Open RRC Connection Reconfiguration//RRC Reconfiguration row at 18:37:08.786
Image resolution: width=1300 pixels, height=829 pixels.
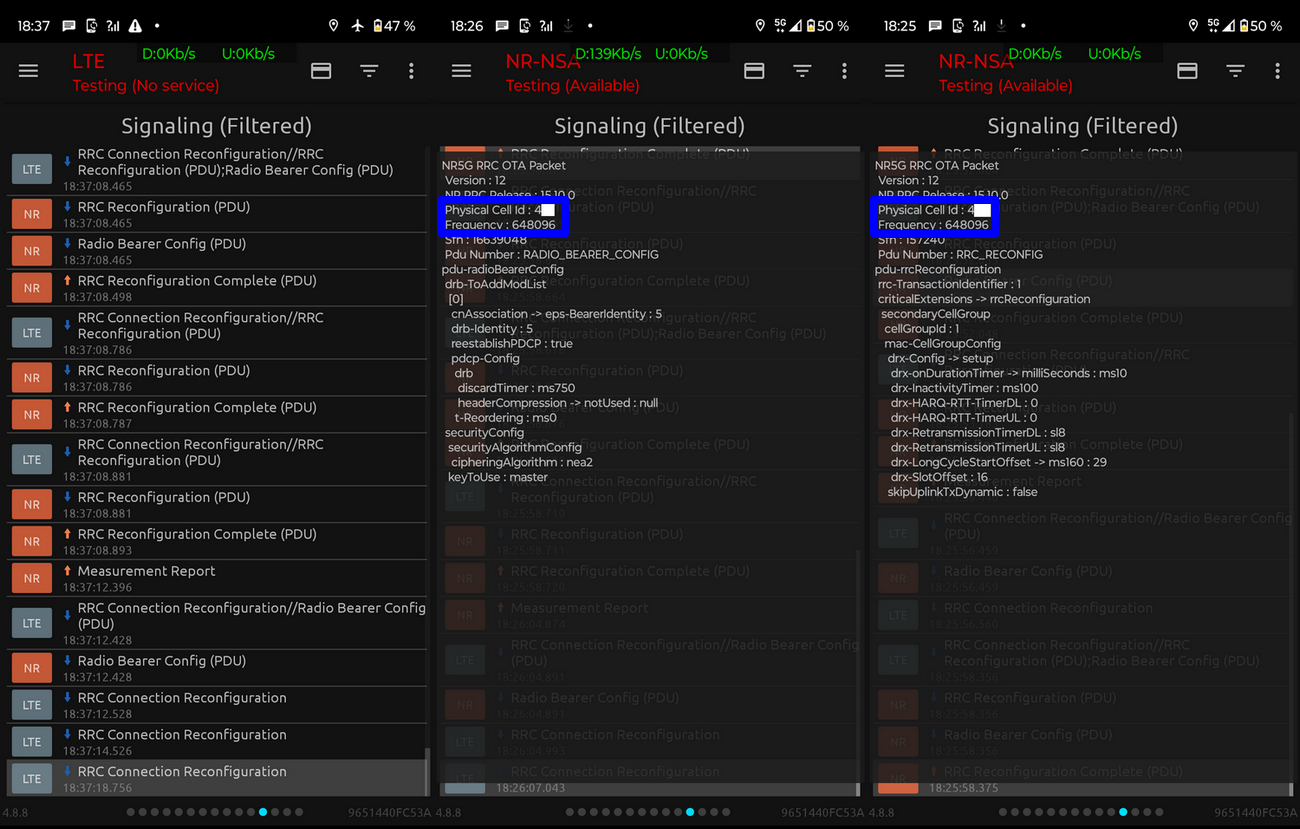(x=217, y=333)
